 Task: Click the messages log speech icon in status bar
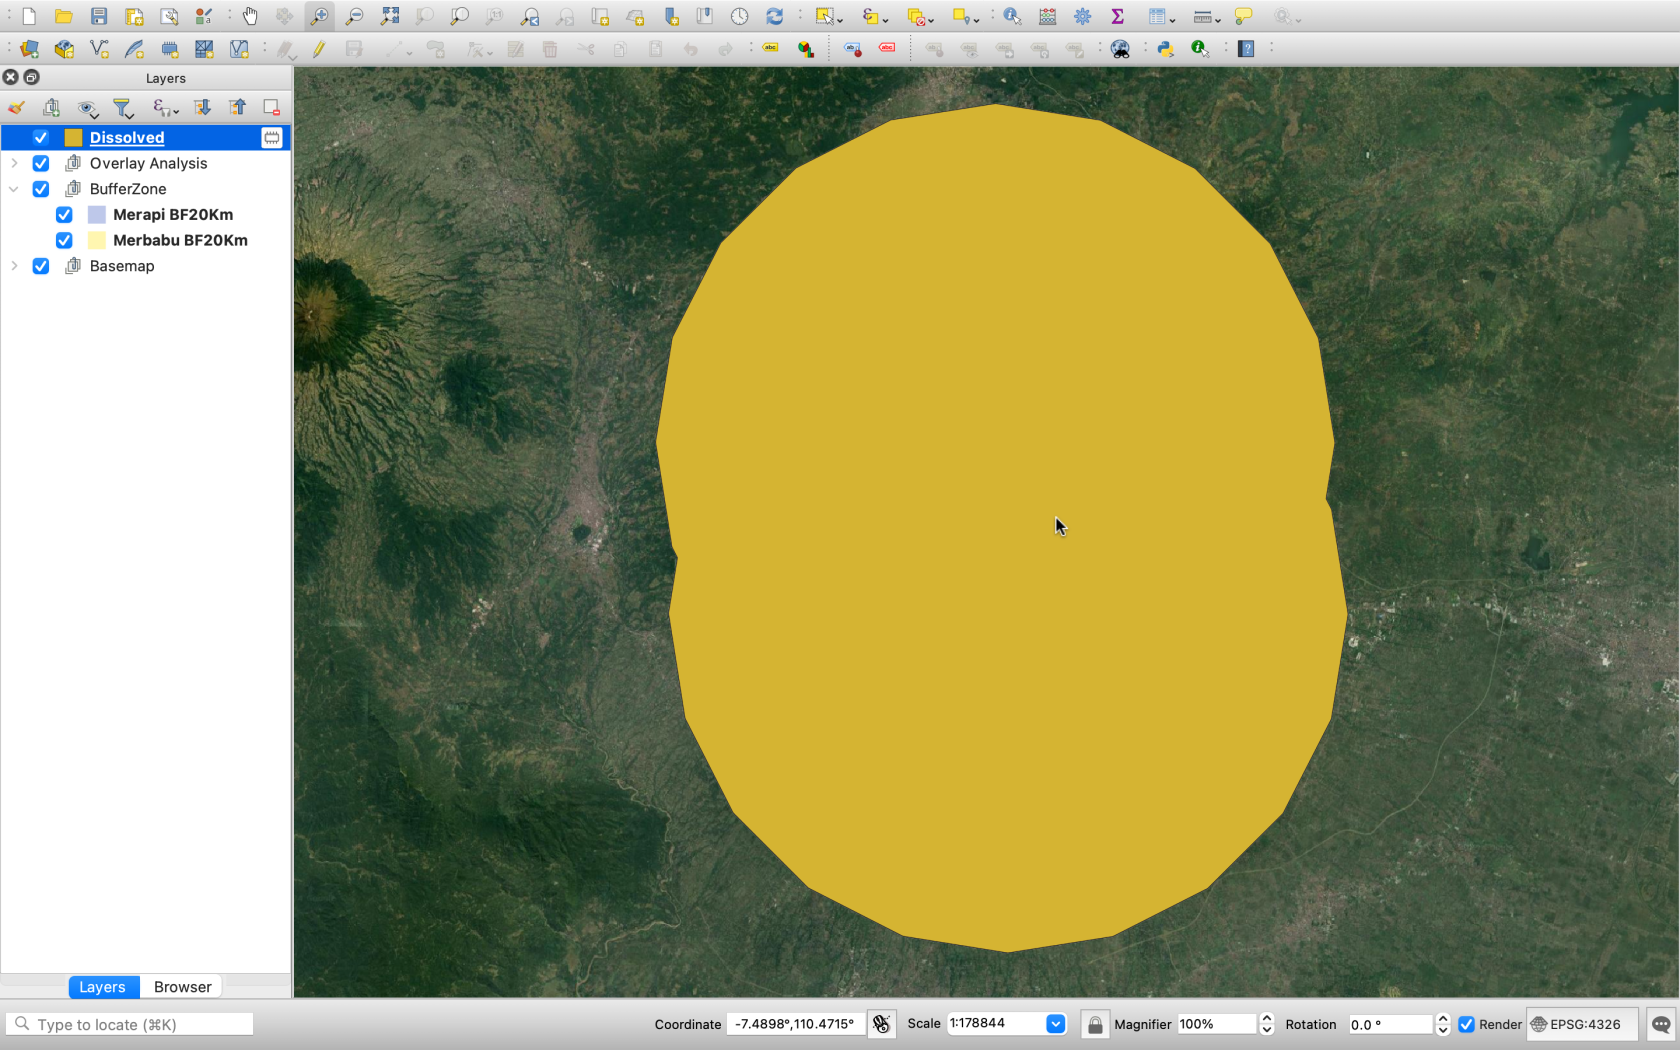(x=1661, y=1024)
